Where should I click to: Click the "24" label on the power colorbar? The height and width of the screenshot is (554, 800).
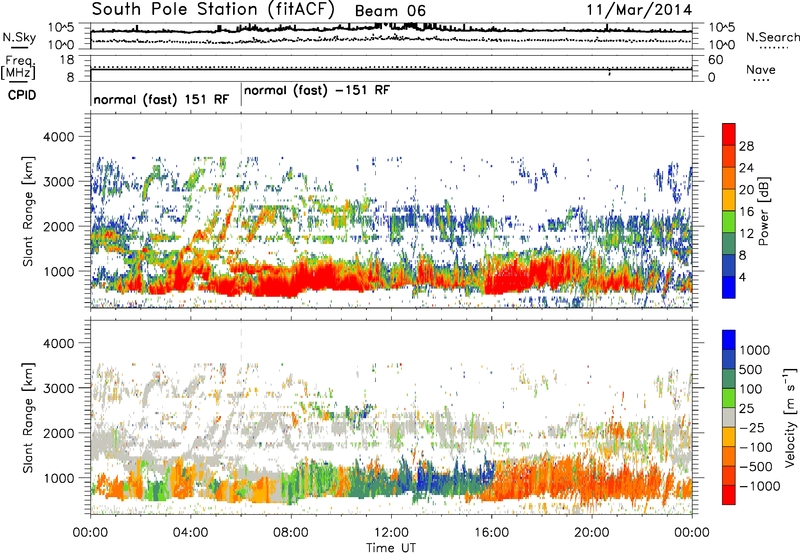click(746, 168)
